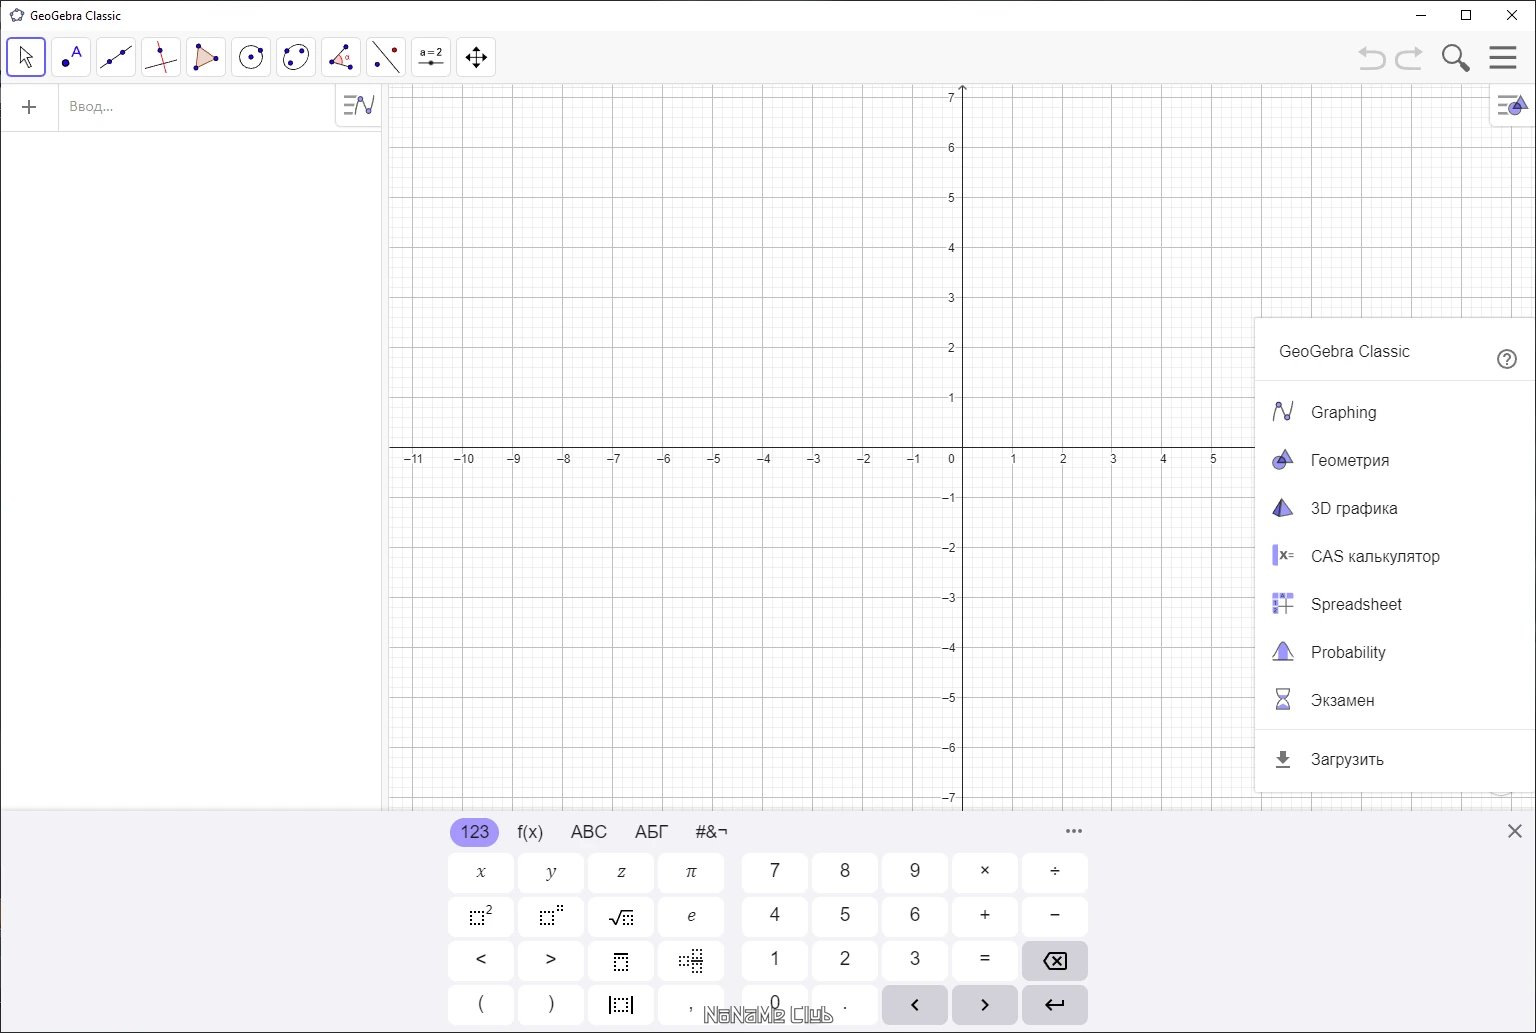Tap the π key

click(691, 872)
